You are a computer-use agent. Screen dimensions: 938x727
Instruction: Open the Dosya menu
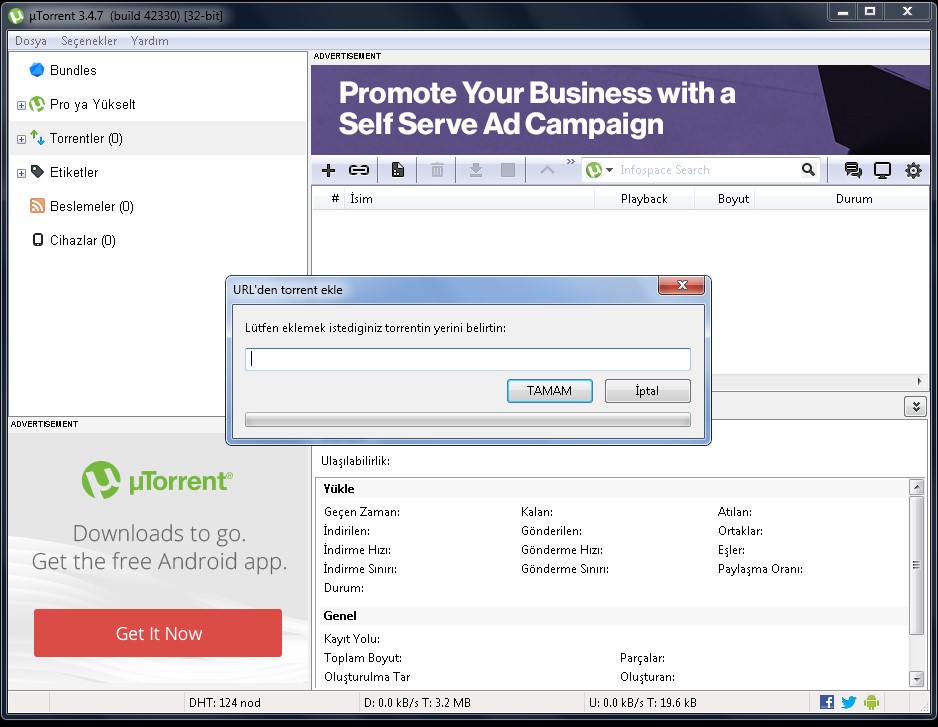coord(30,41)
